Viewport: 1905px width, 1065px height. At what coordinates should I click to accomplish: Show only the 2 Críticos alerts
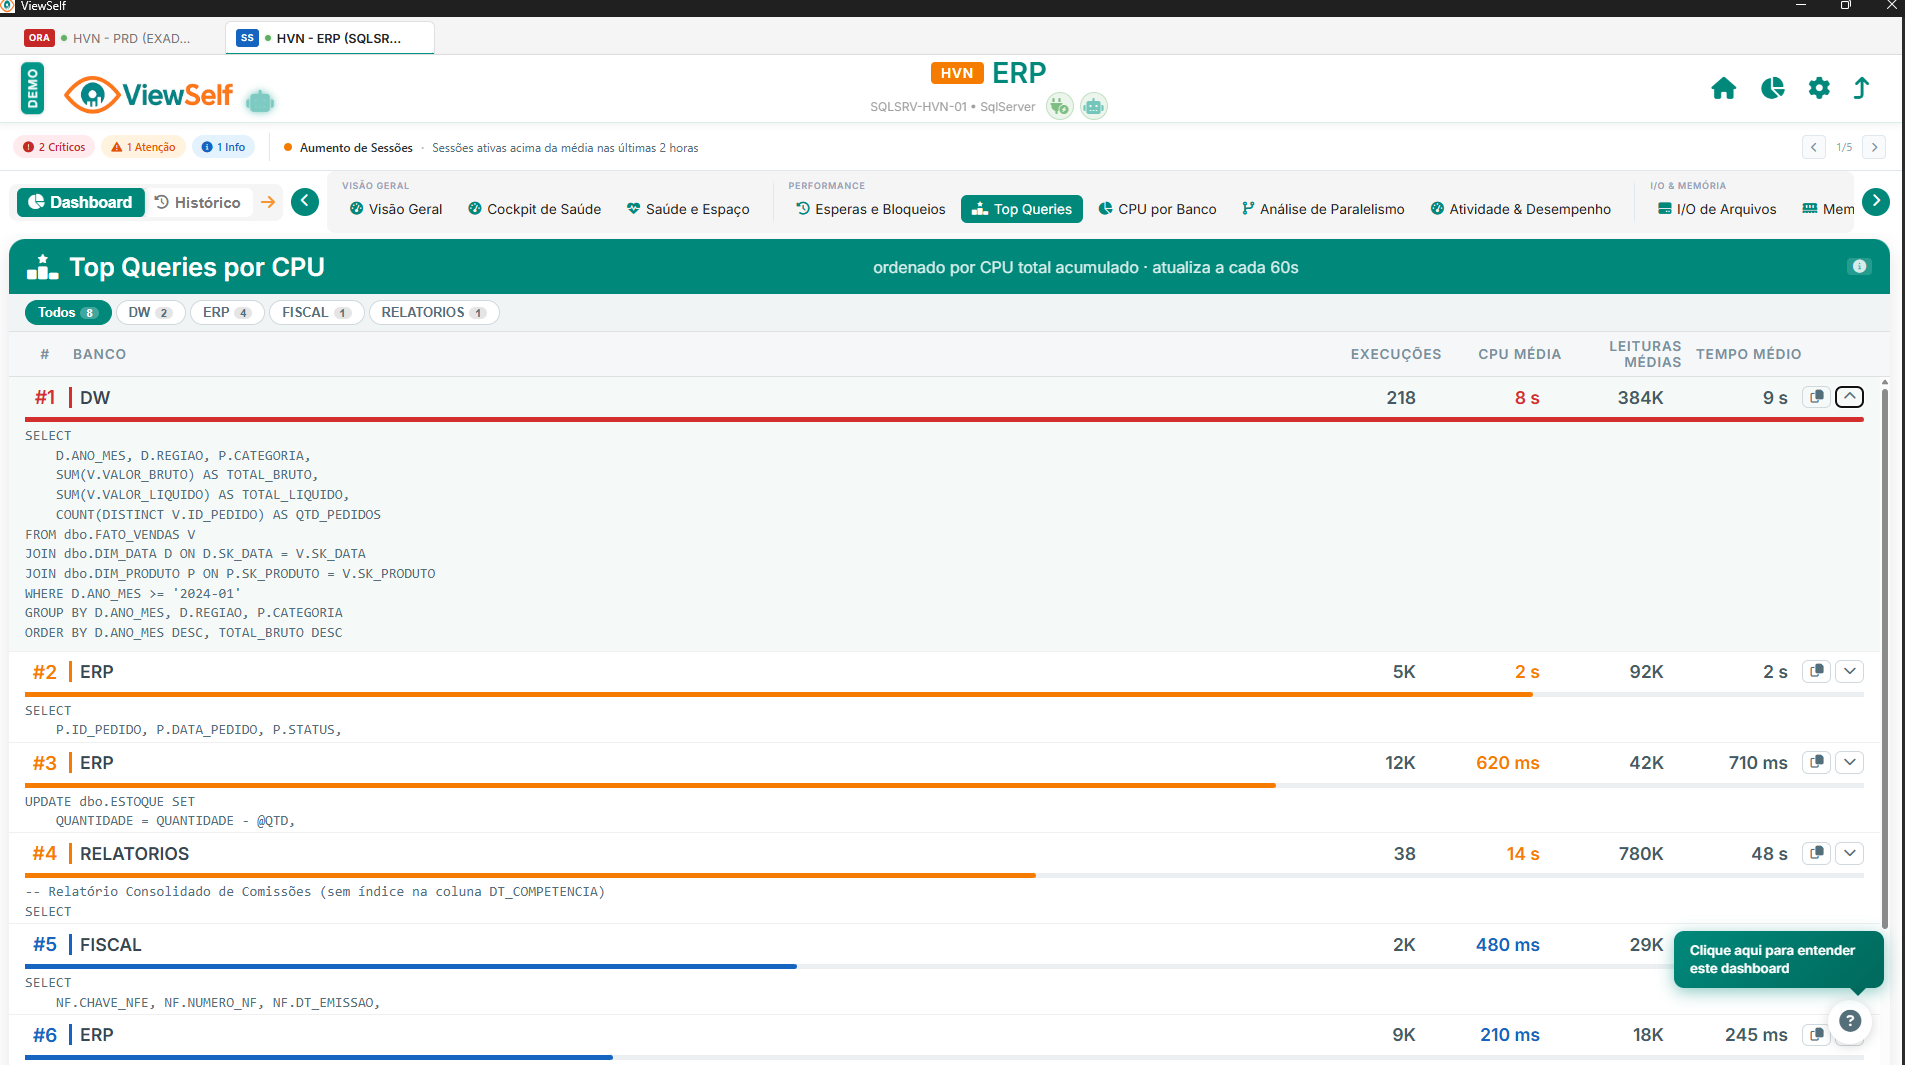pyautogui.click(x=54, y=147)
